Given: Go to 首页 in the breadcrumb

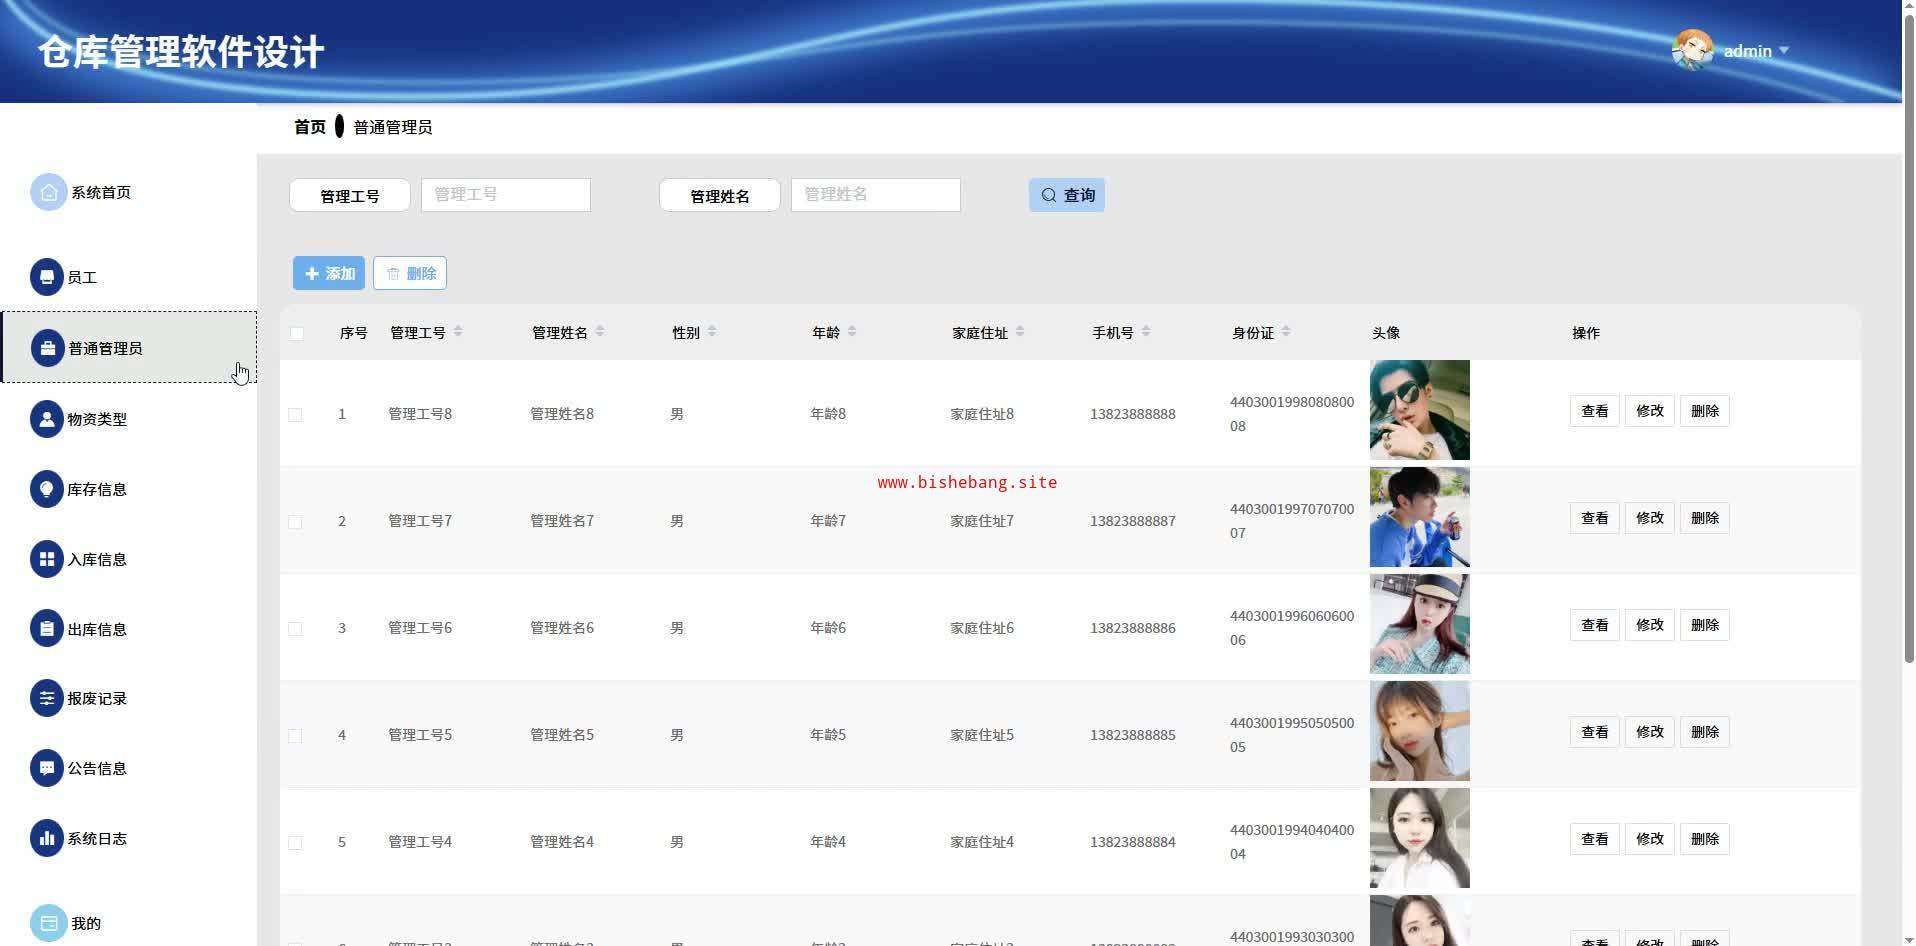Looking at the screenshot, I should point(309,127).
